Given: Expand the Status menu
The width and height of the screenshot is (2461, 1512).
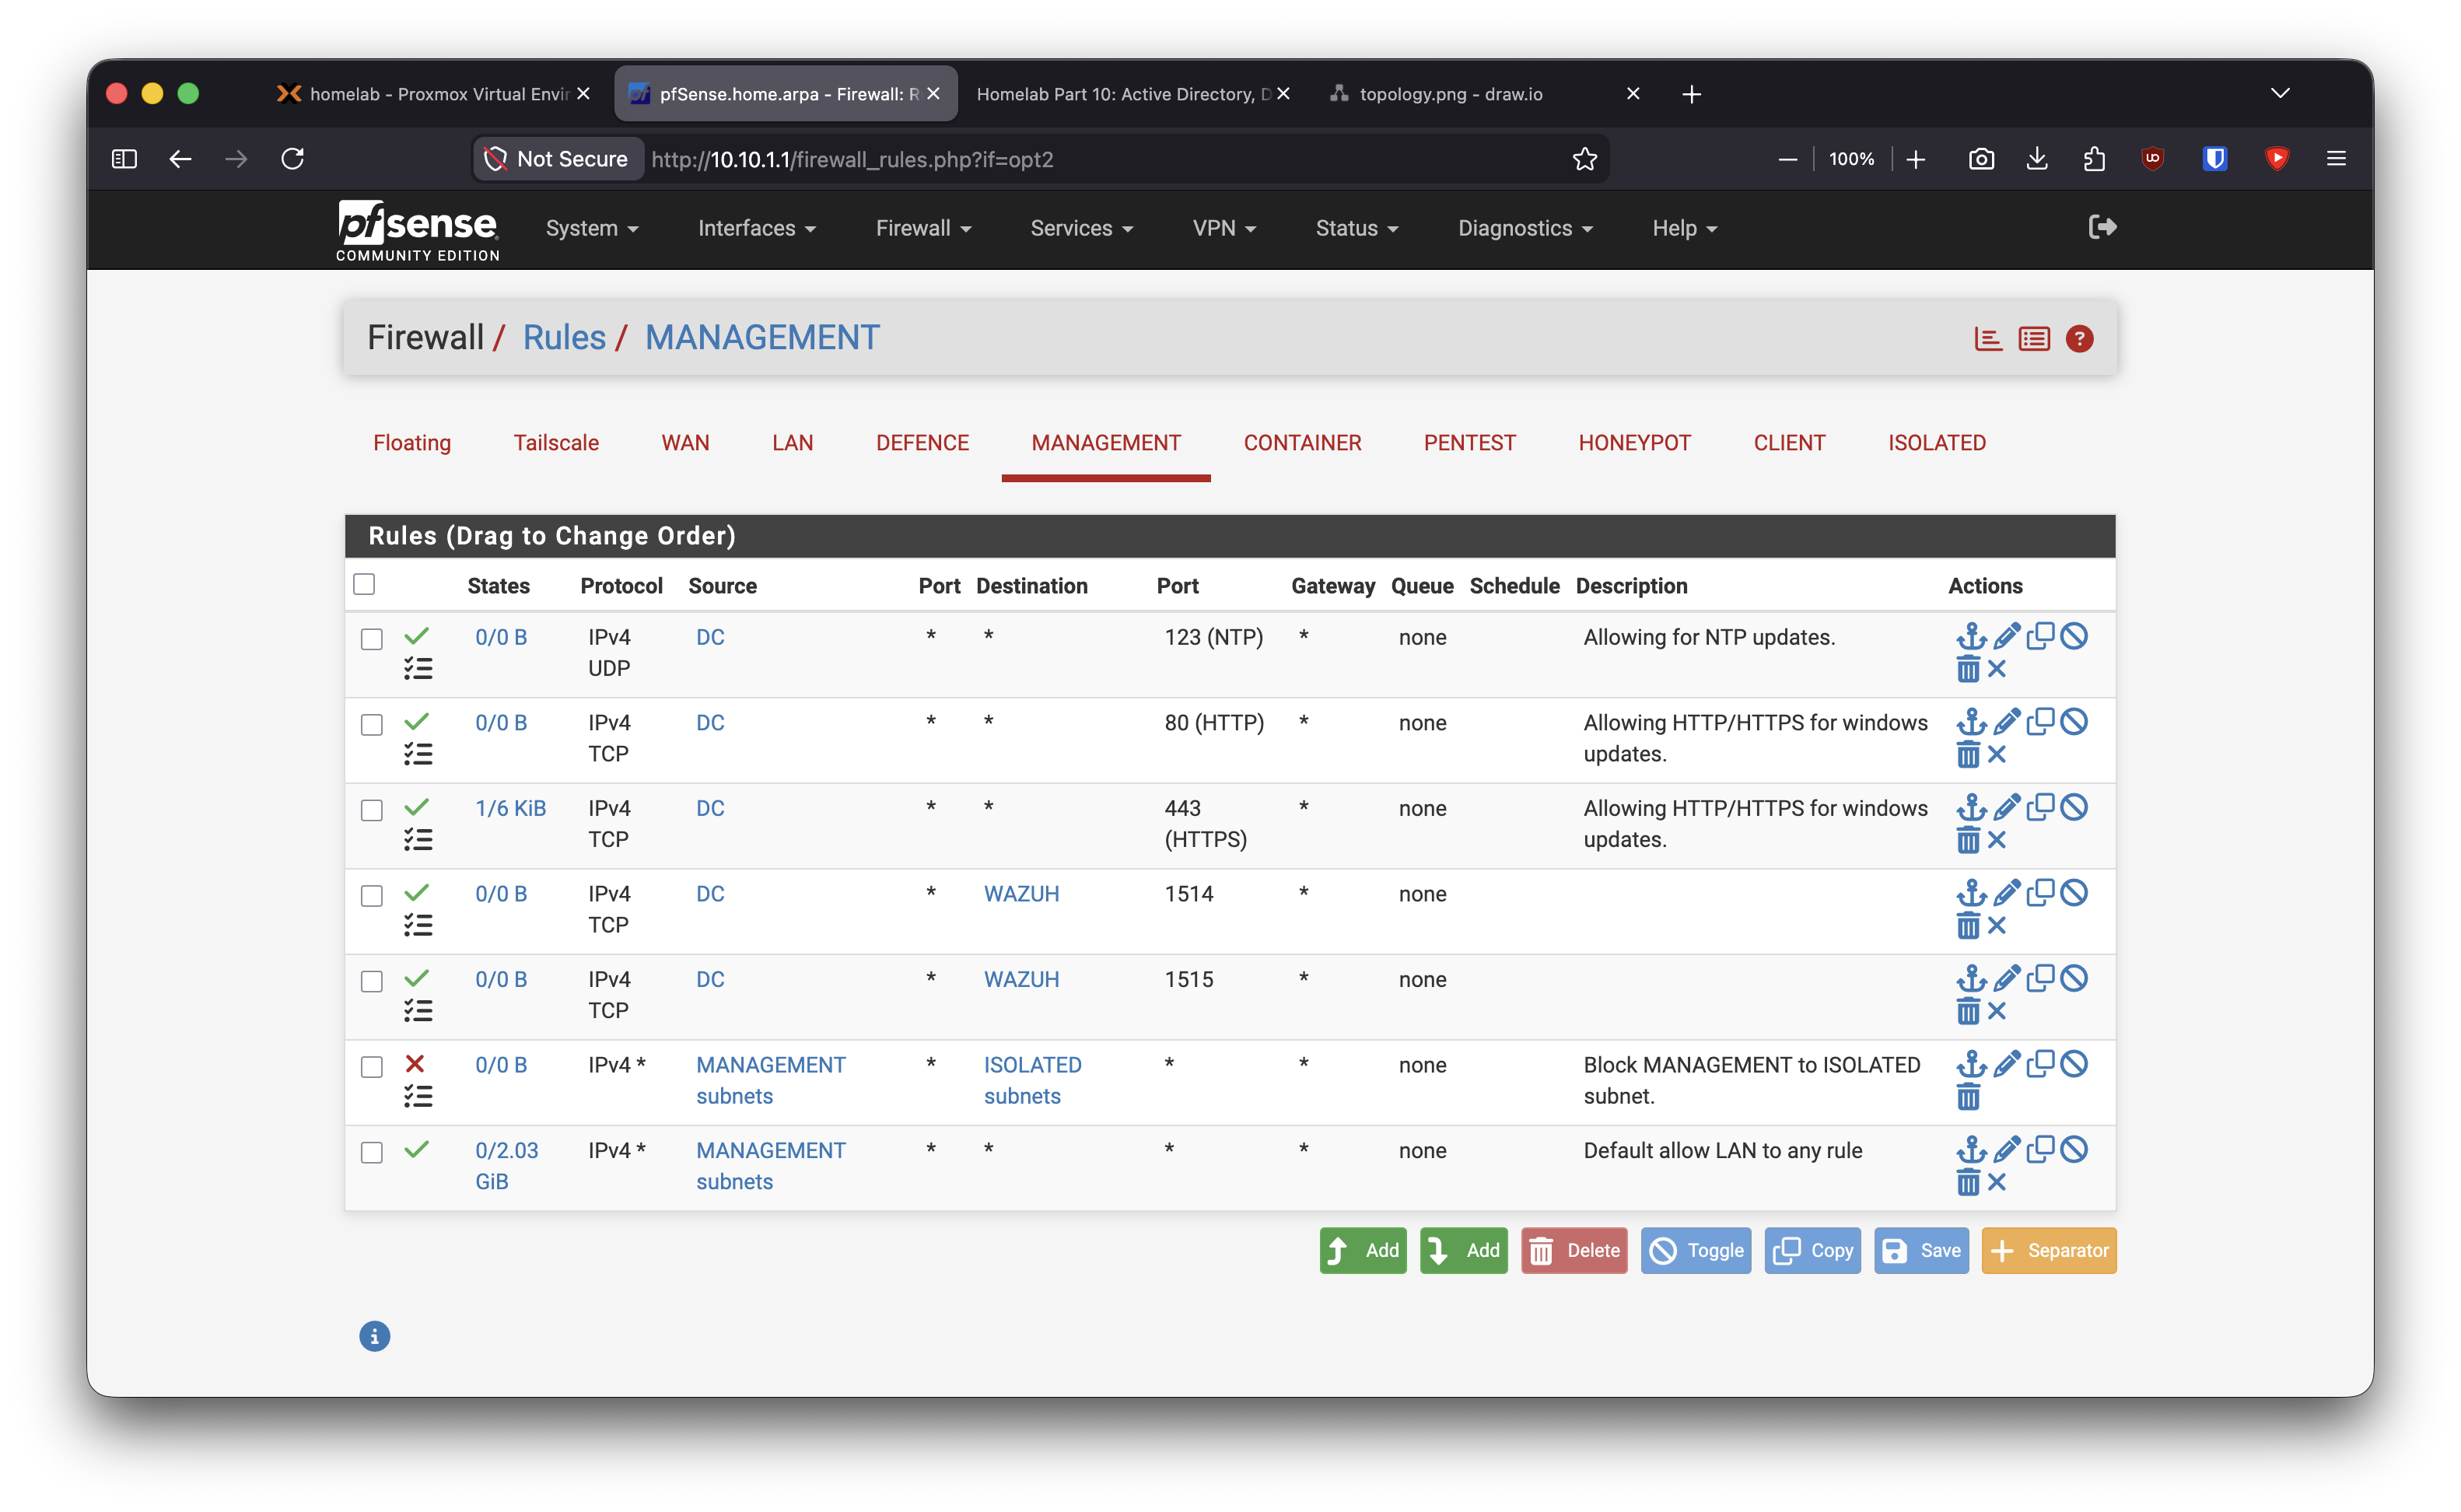Looking at the screenshot, I should (x=1357, y=228).
